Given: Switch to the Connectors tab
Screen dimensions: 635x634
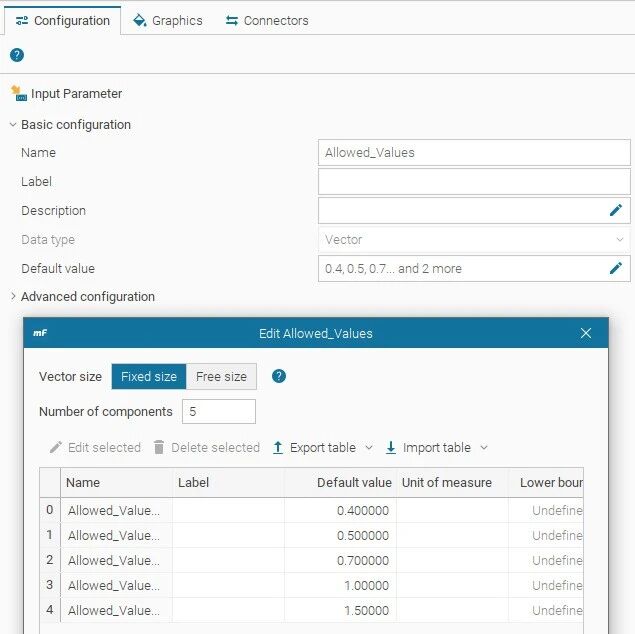Looking at the screenshot, I should tap(267, 21).
